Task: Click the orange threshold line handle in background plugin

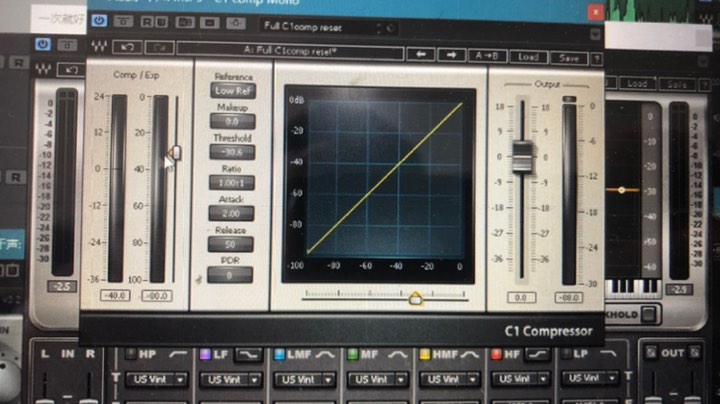Action: coord(621,190)
